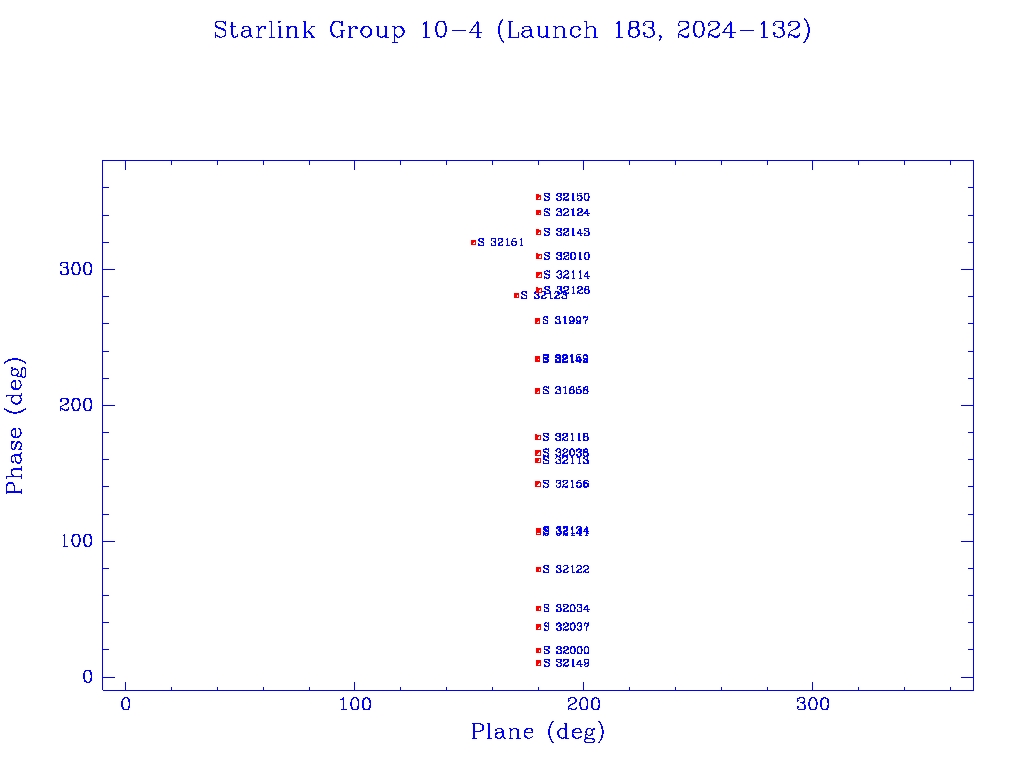Click the 'Plane (deg)' x-axis label

click(x=537, y=731)
